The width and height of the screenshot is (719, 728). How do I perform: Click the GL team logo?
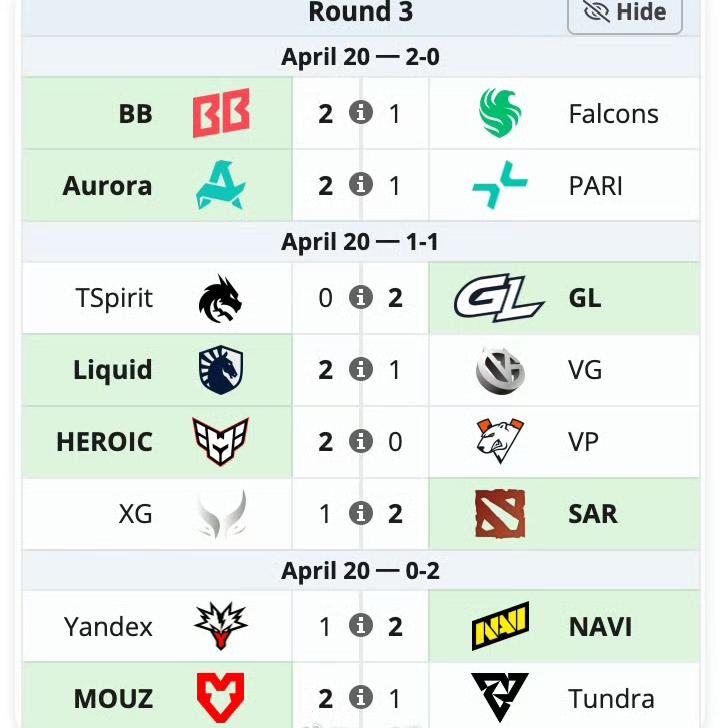(499, 298)
